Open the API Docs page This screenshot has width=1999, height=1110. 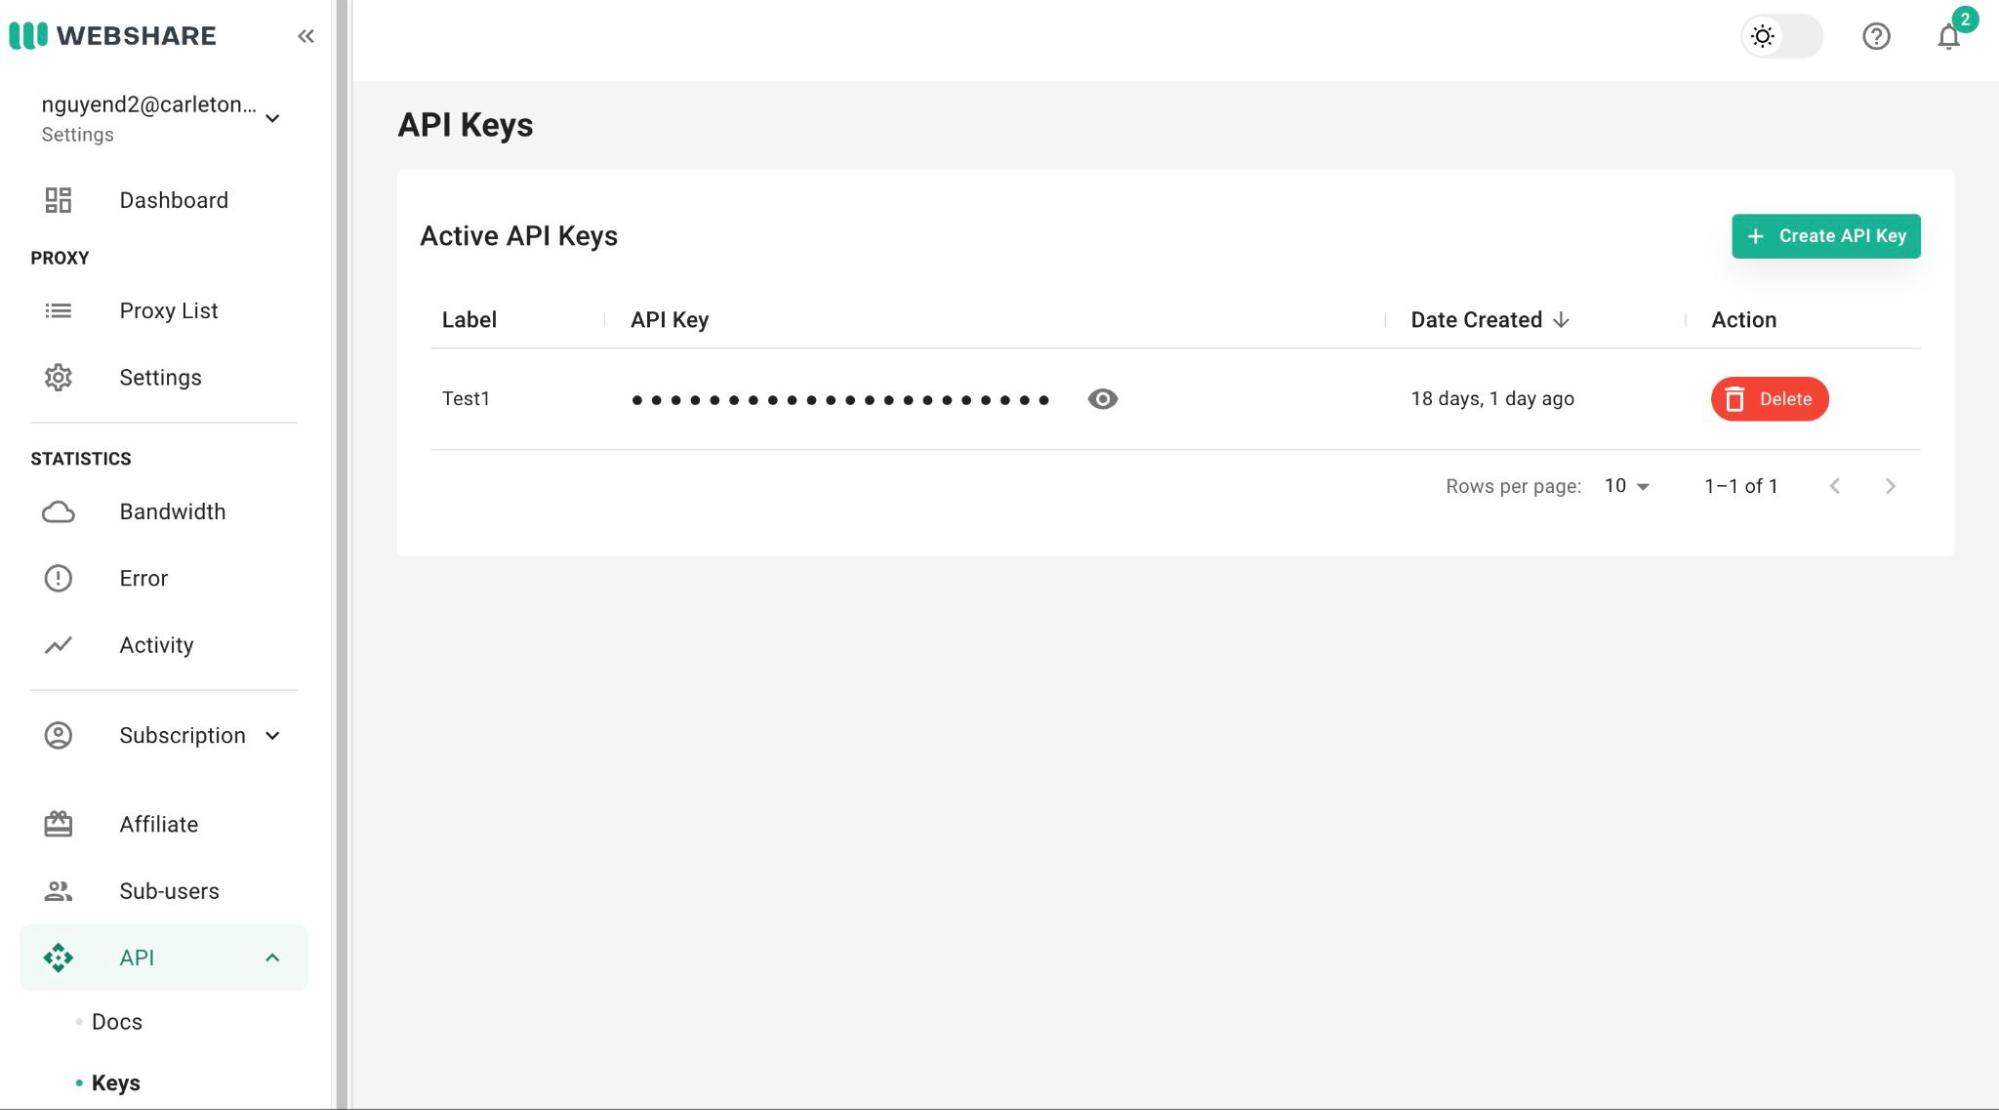116,1021
